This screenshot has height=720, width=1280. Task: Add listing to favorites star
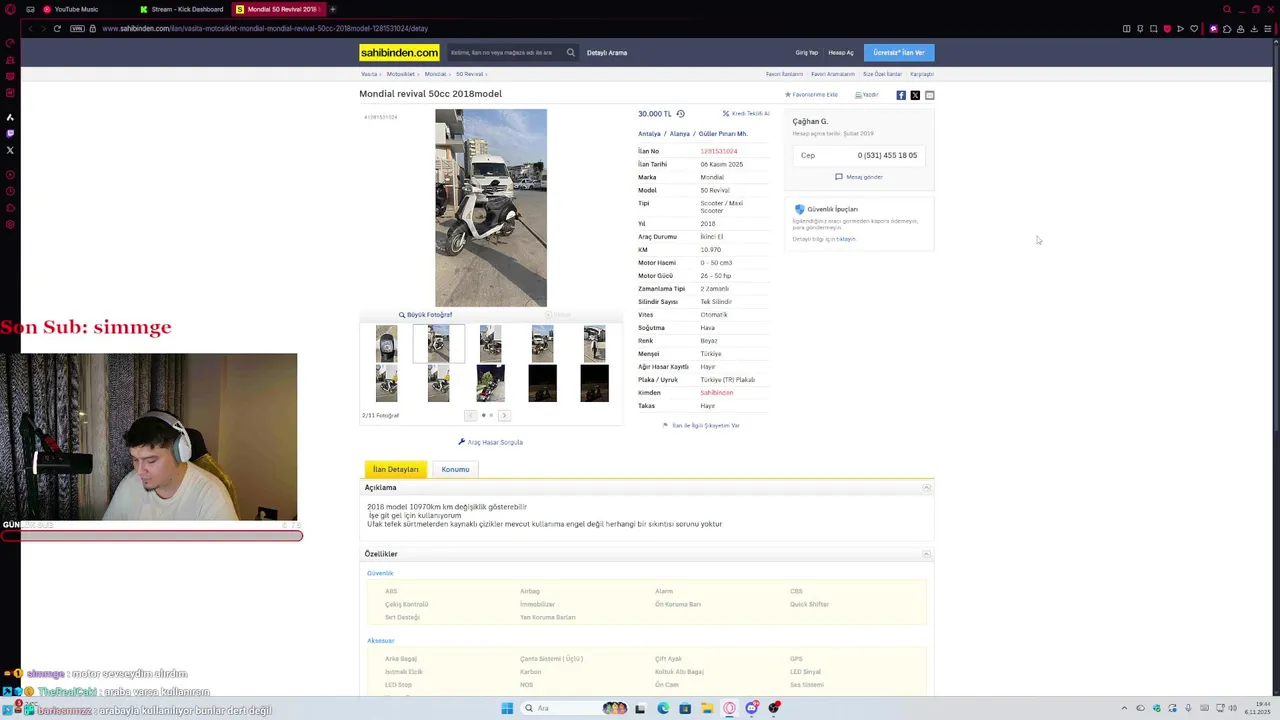click(x=788, y=95)
